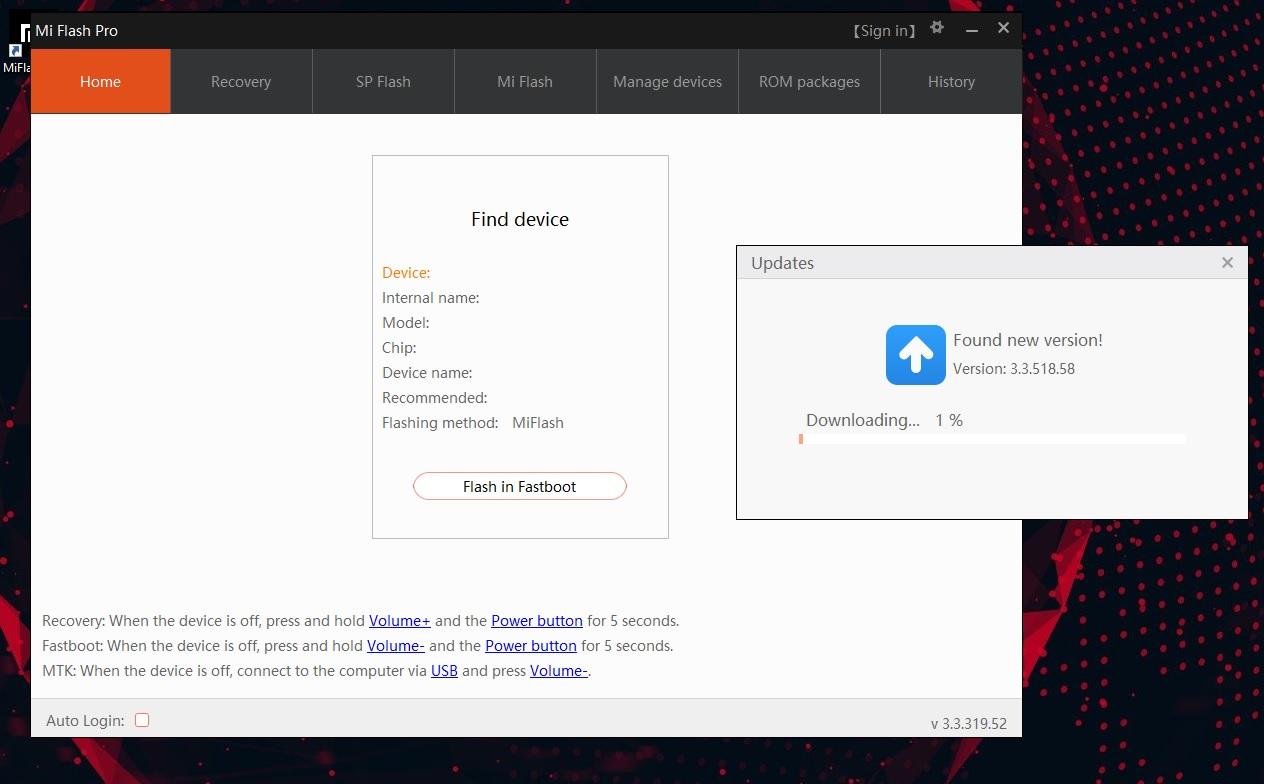1264x784 pixels.
Task: Open the History tab
Action: 951,82
